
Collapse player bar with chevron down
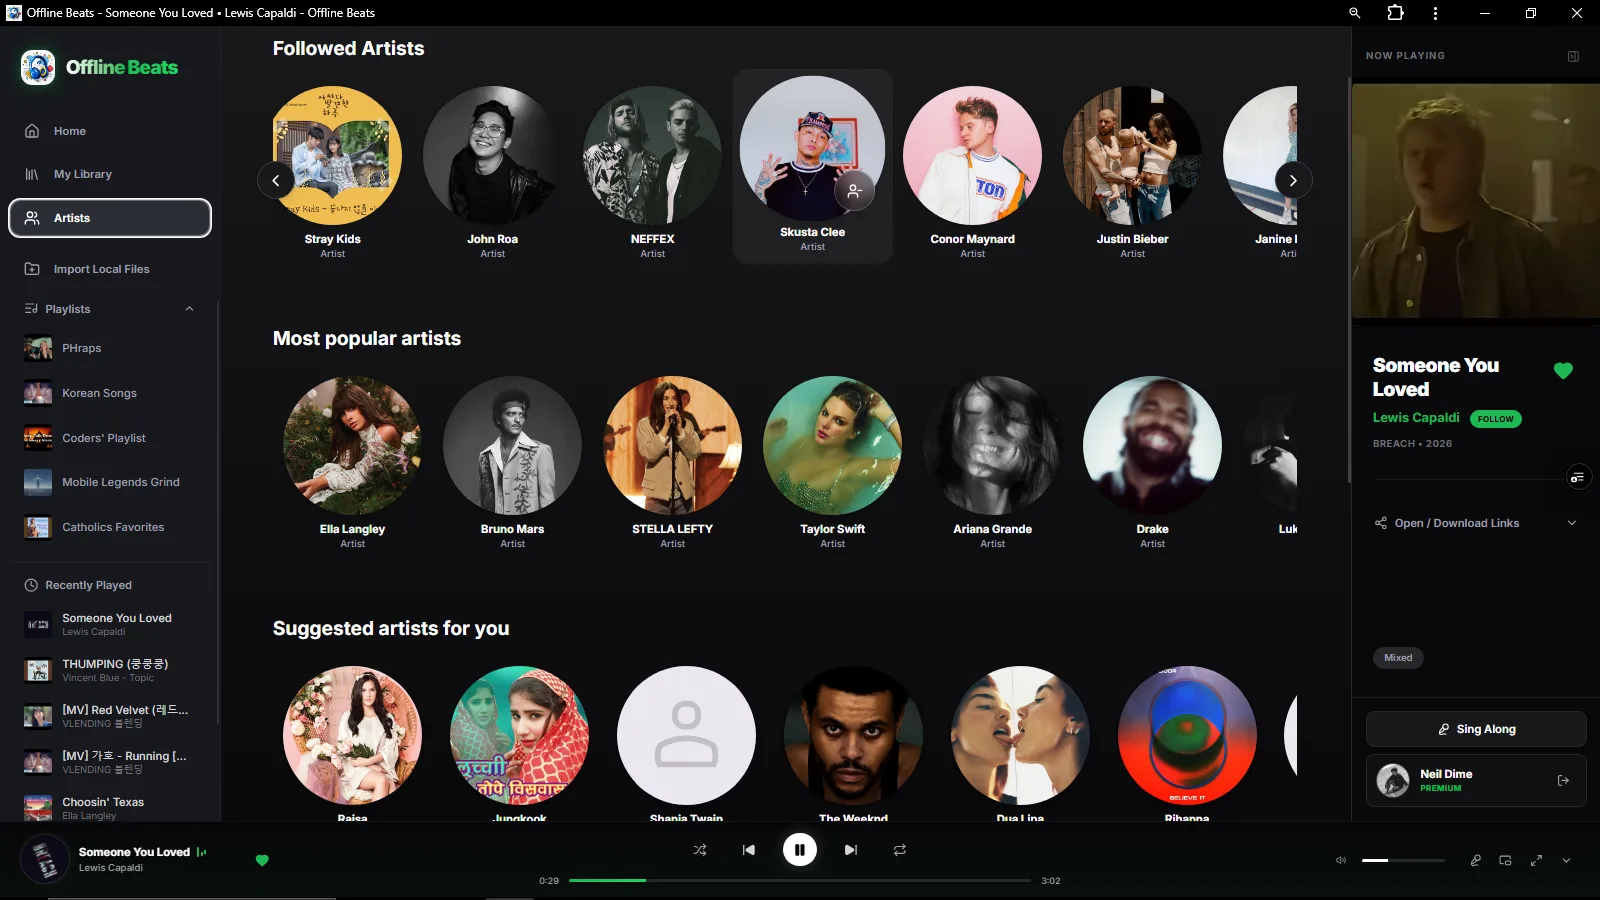coord(1566,860)
